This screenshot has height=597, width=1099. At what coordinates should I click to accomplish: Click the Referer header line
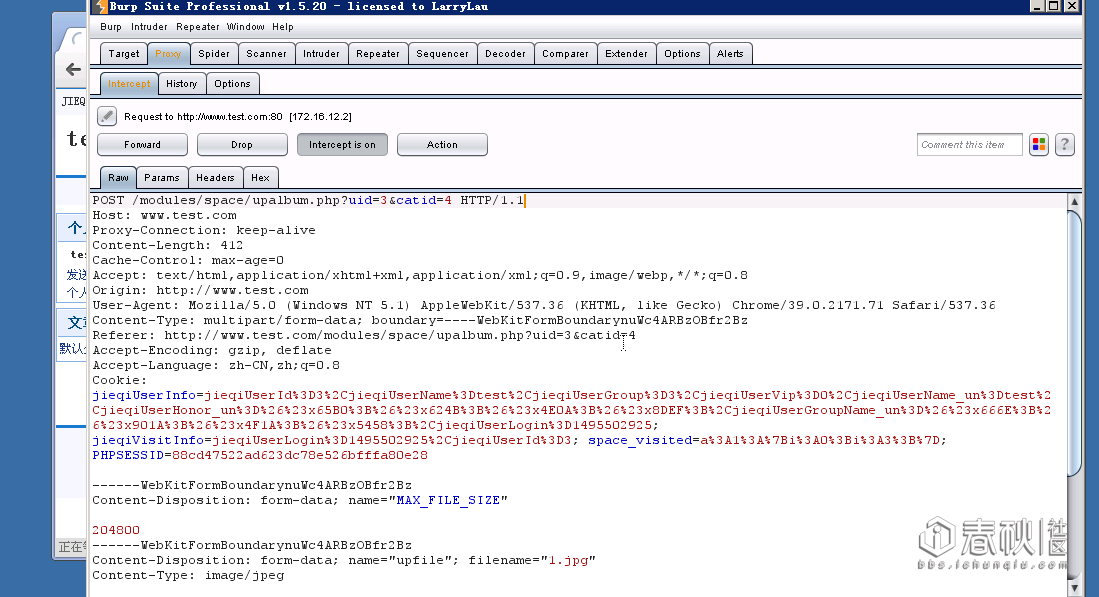pos(364,335)
